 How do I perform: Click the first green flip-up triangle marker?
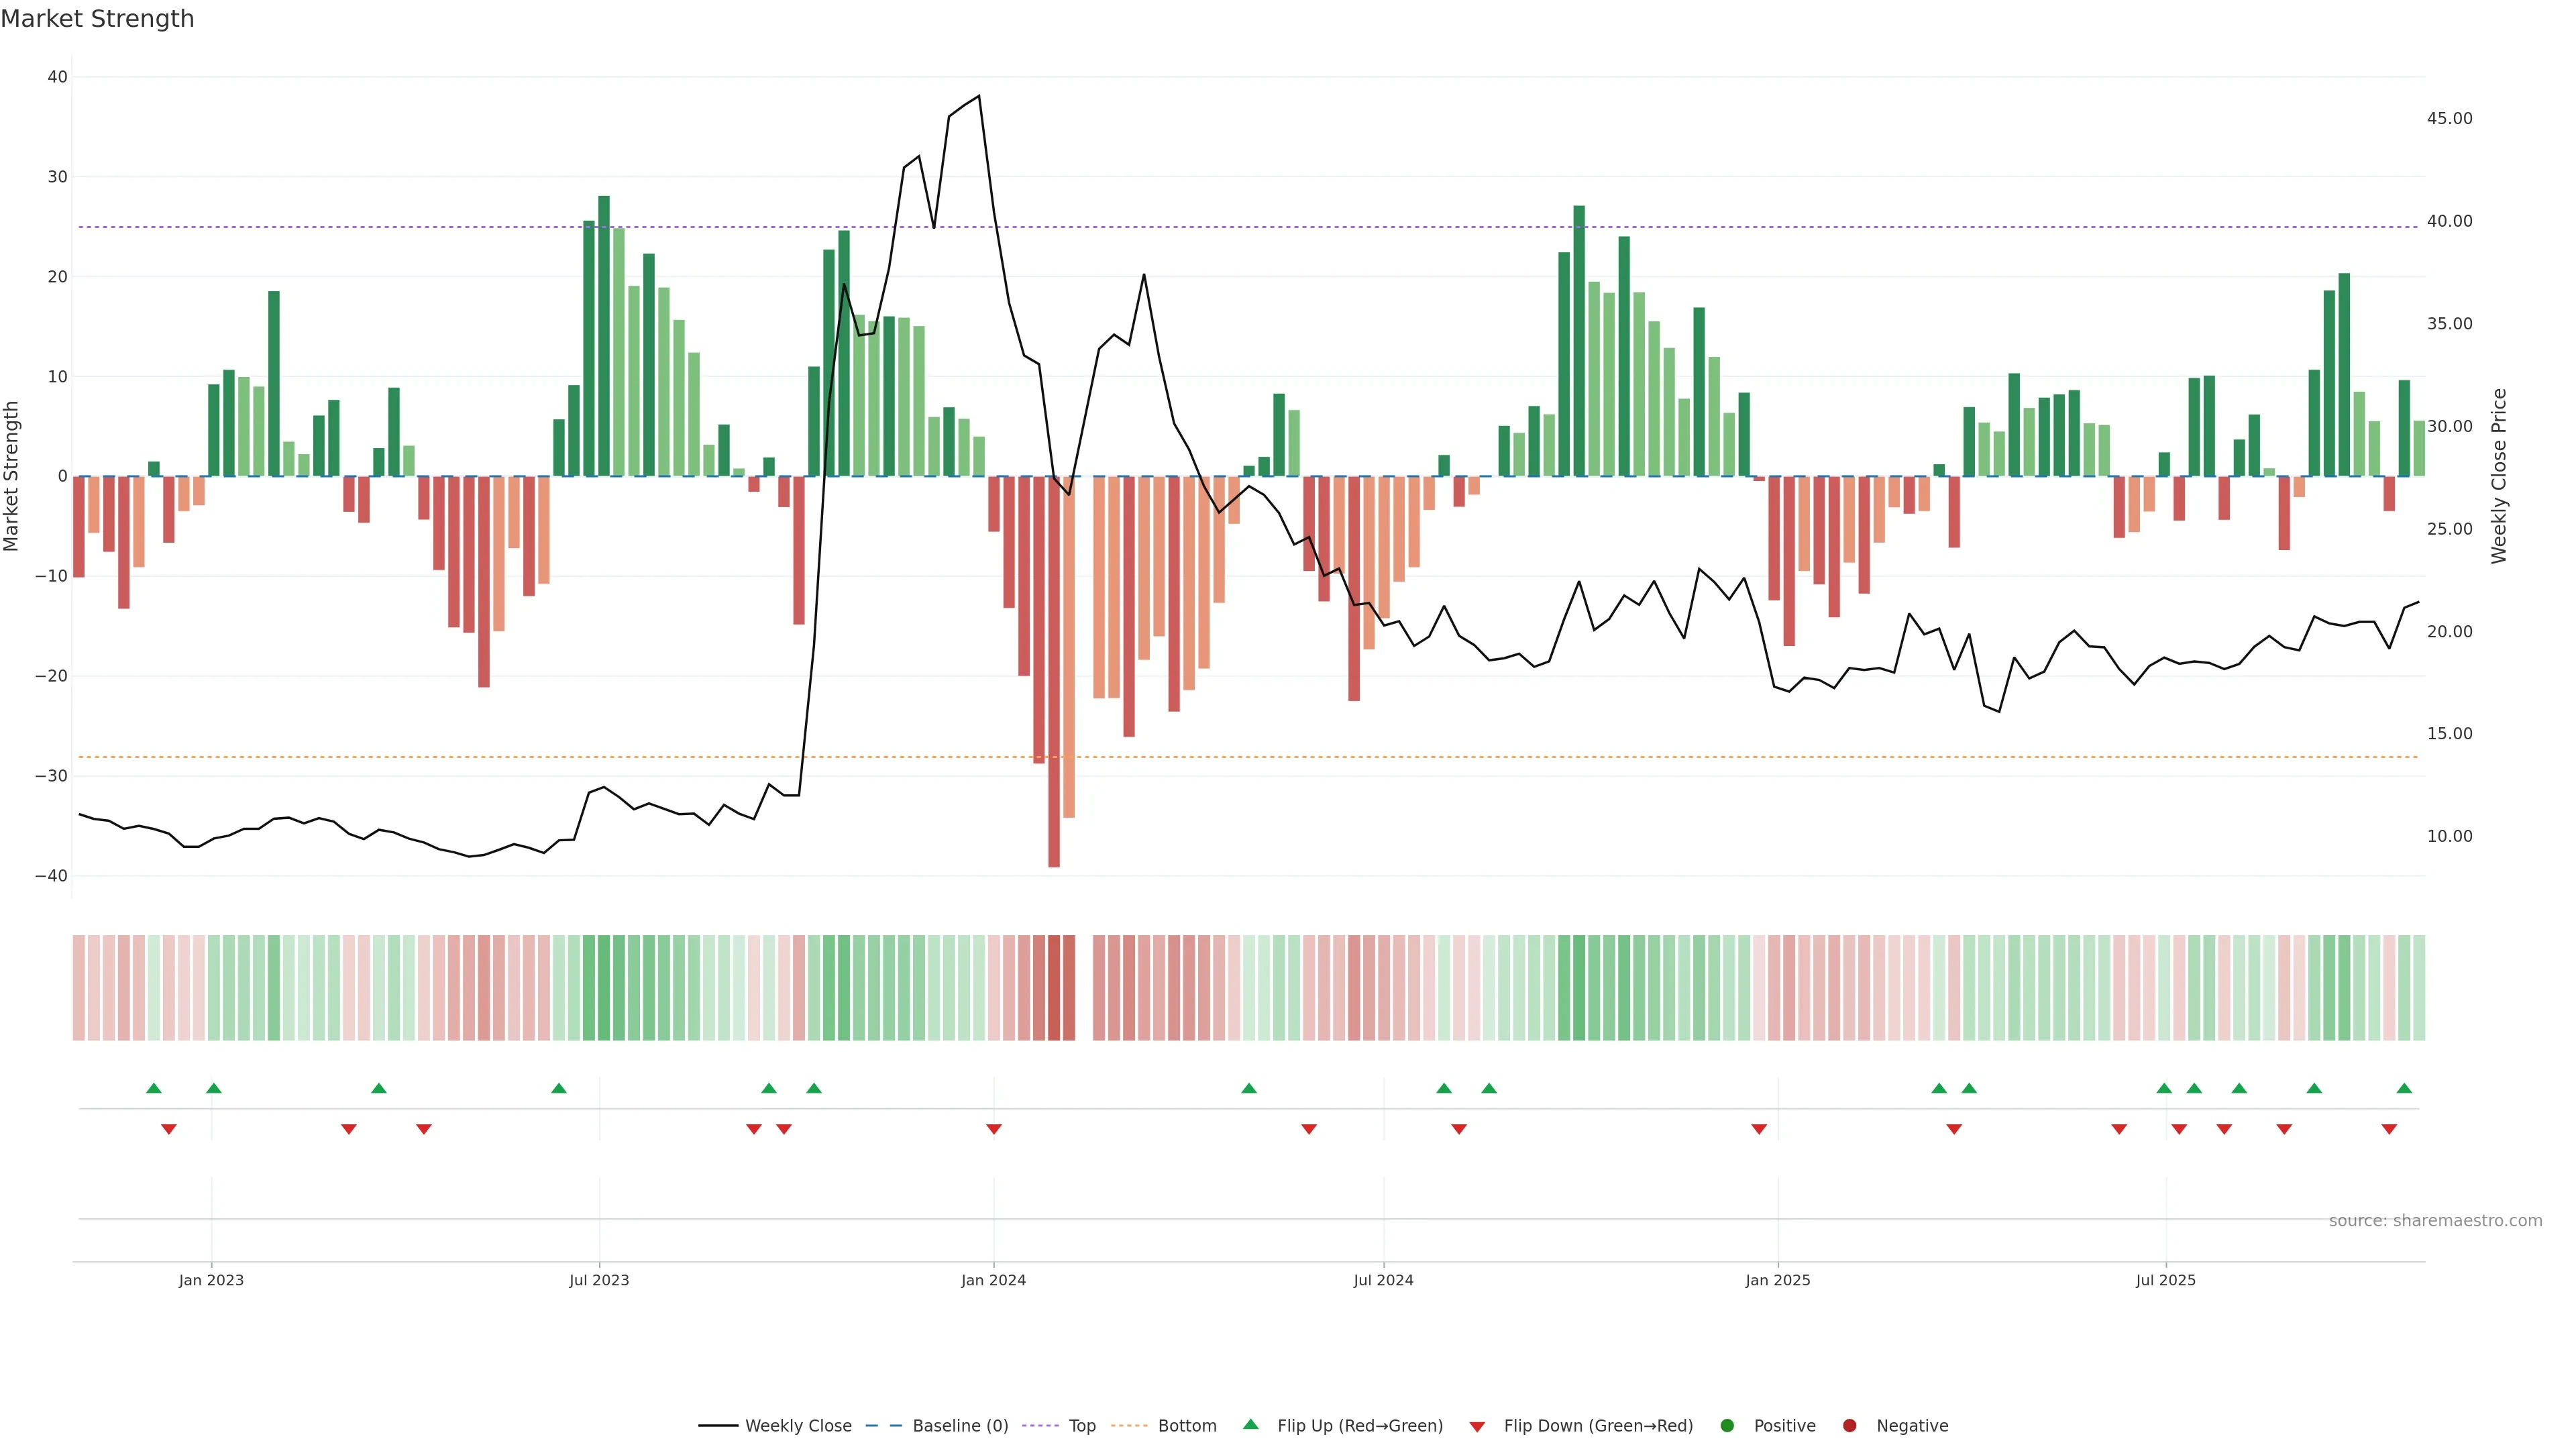coord(153,1088)
